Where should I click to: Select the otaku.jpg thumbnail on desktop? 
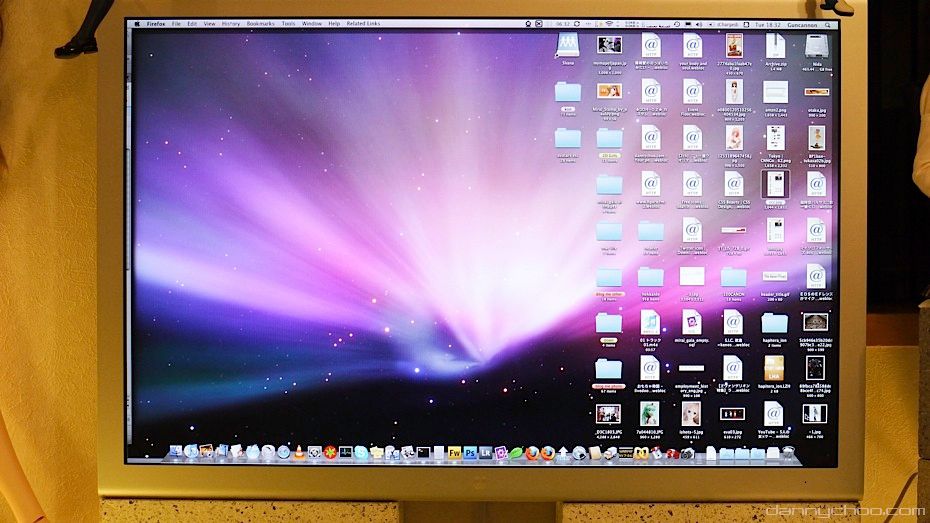817,92
